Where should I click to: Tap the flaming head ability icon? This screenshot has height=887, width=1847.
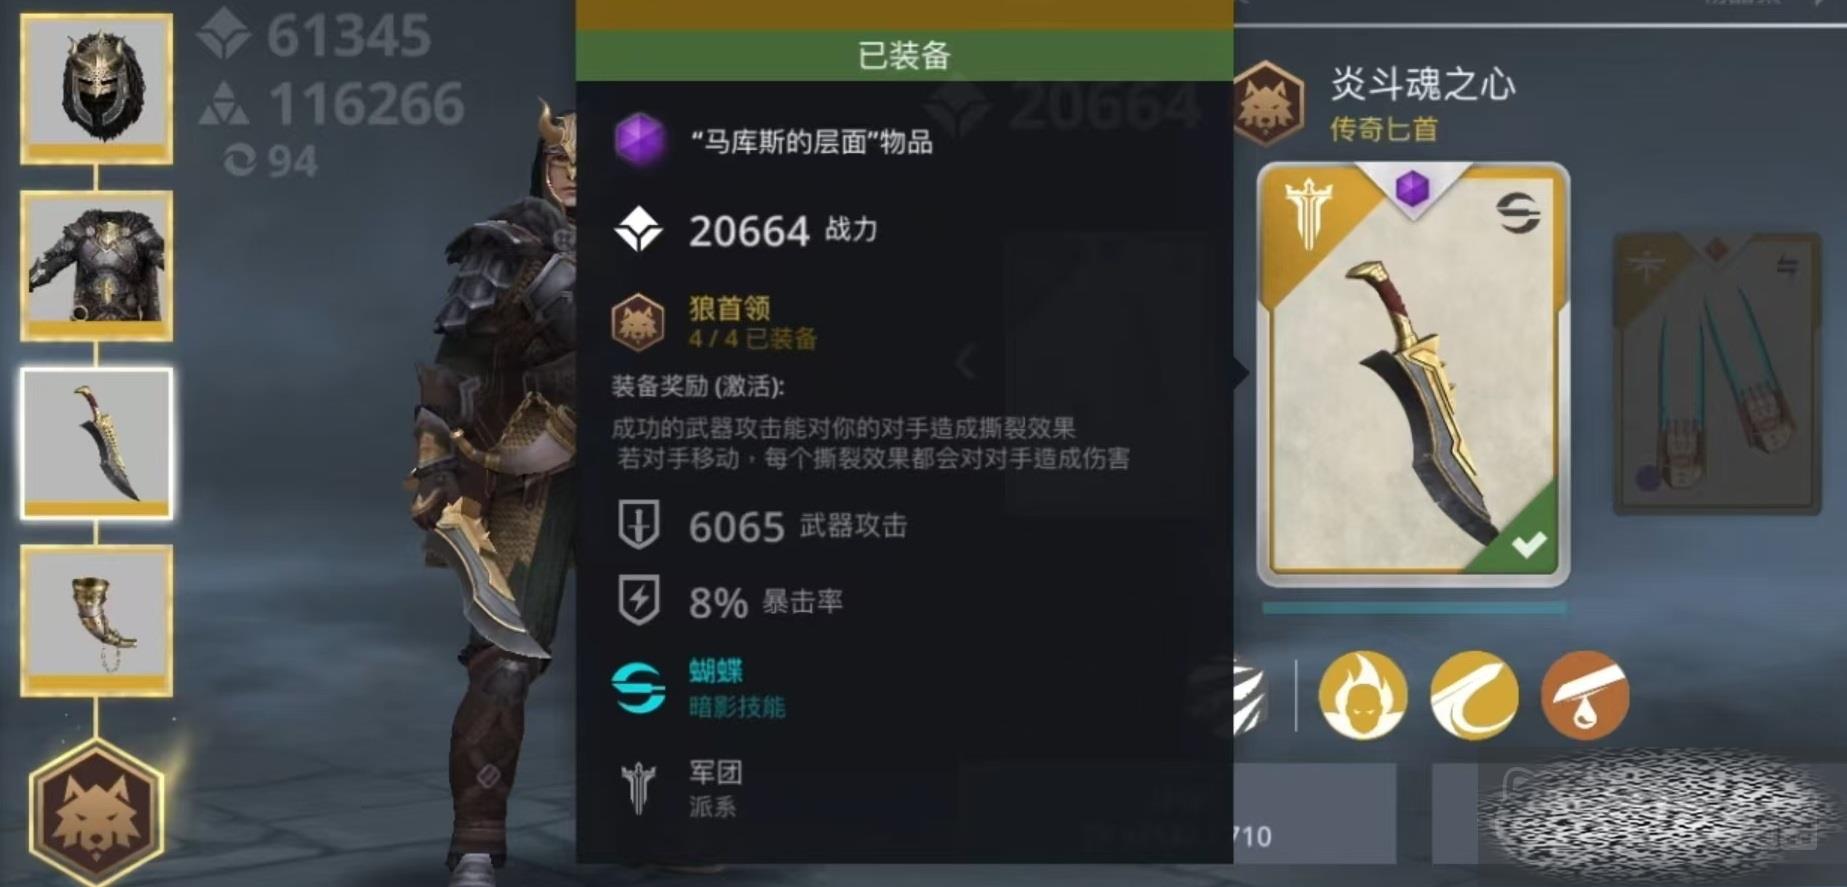(x=1362, y=695)
